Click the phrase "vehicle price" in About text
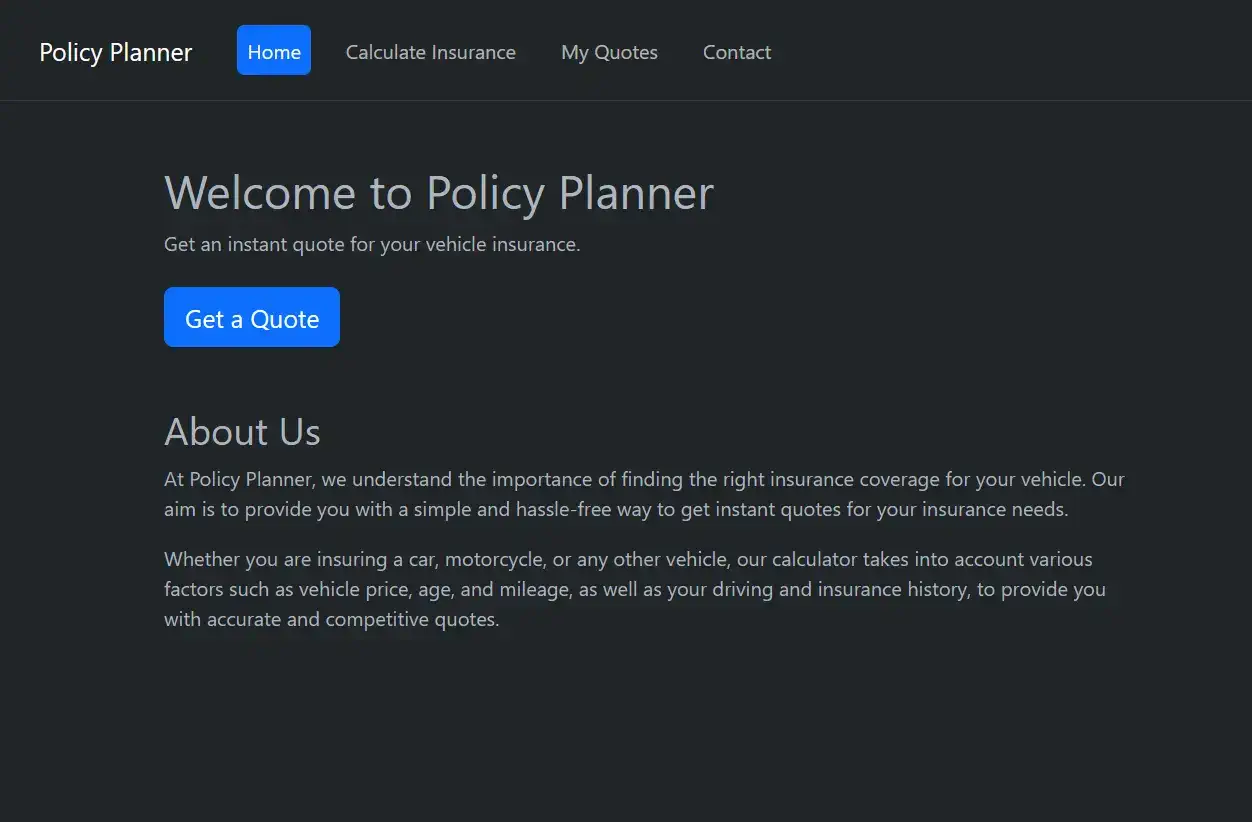Viewport: 1252px width, 822px height. (x=354, y=589)
